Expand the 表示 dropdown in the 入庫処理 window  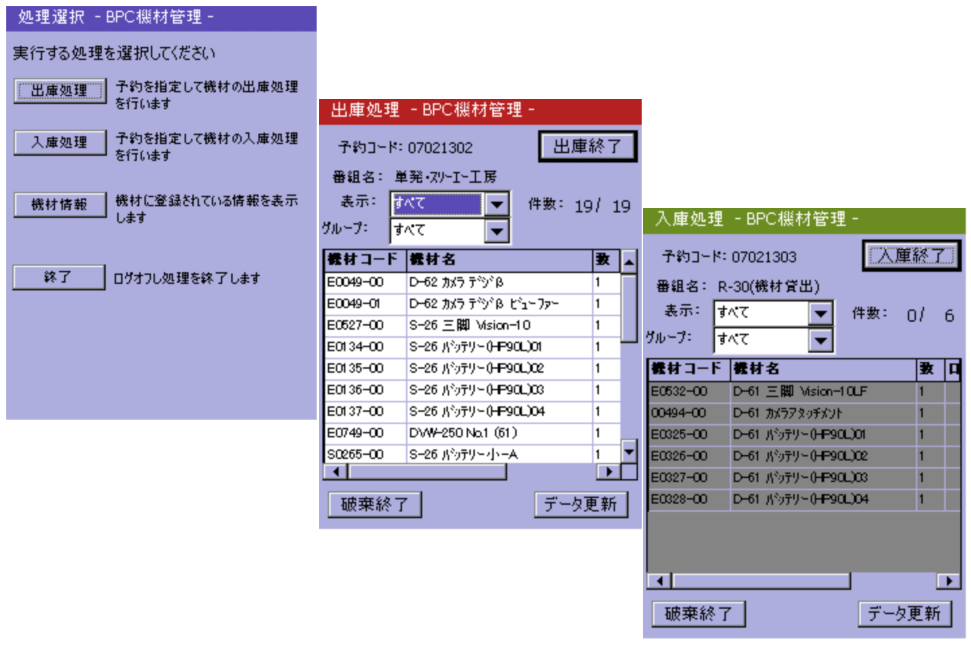click(x=820, y=313)
